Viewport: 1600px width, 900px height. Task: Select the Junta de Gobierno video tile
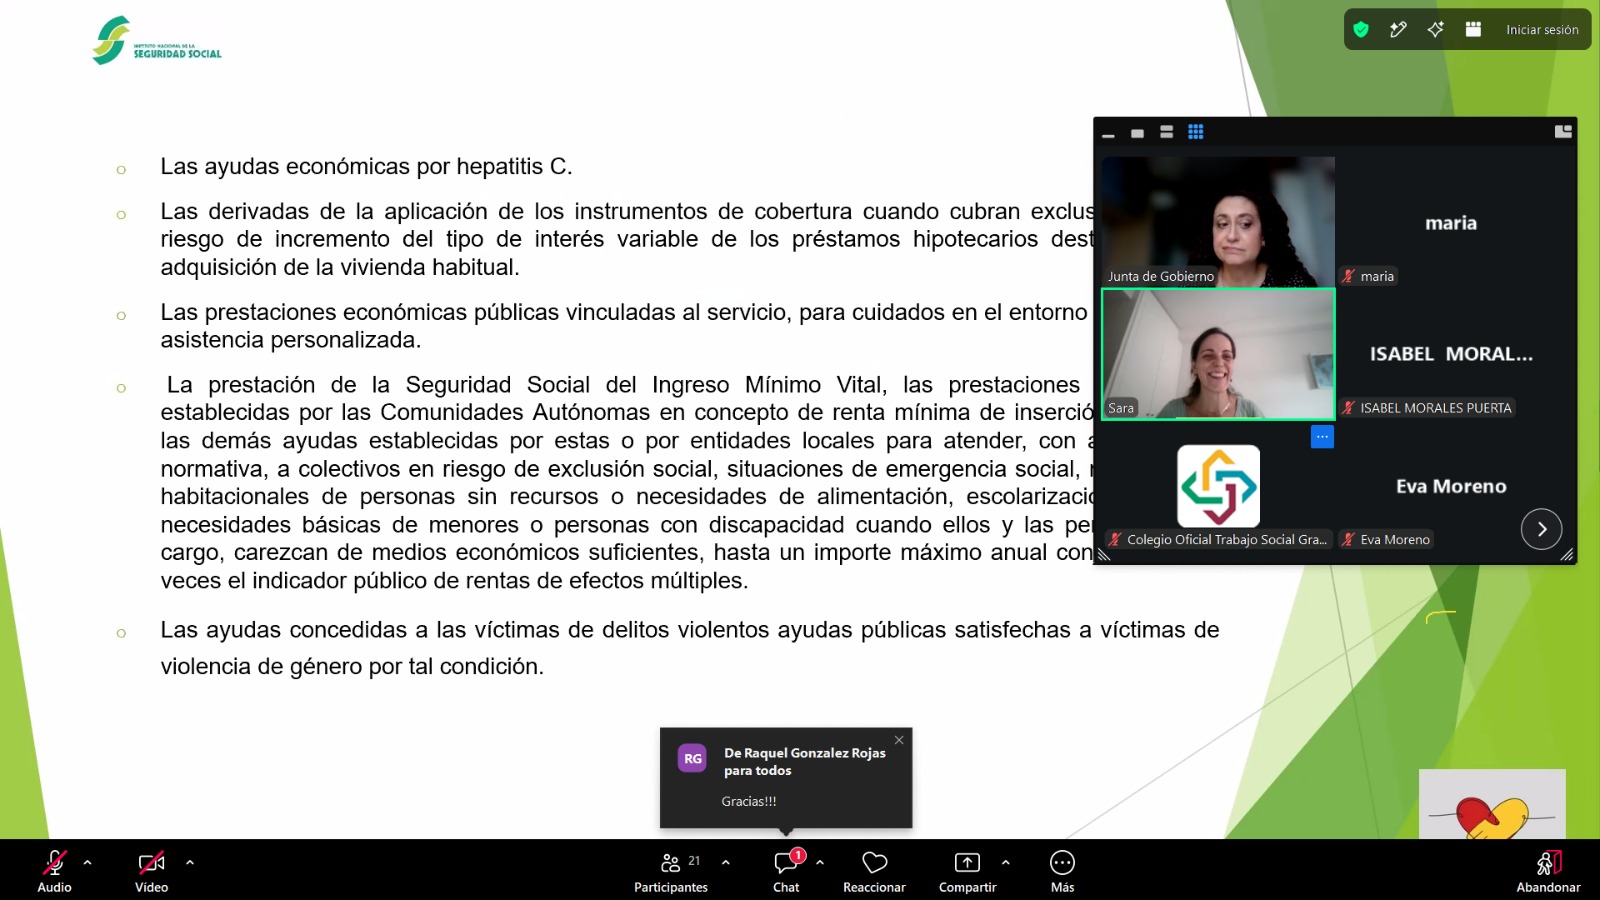tap(1218, 221)
